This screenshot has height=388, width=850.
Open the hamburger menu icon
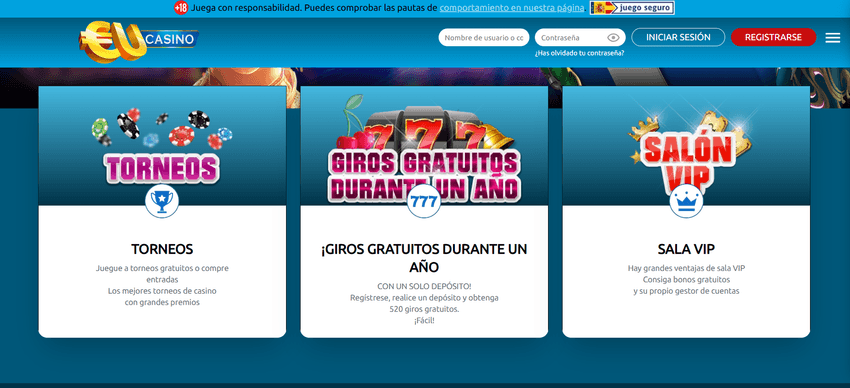832,37
